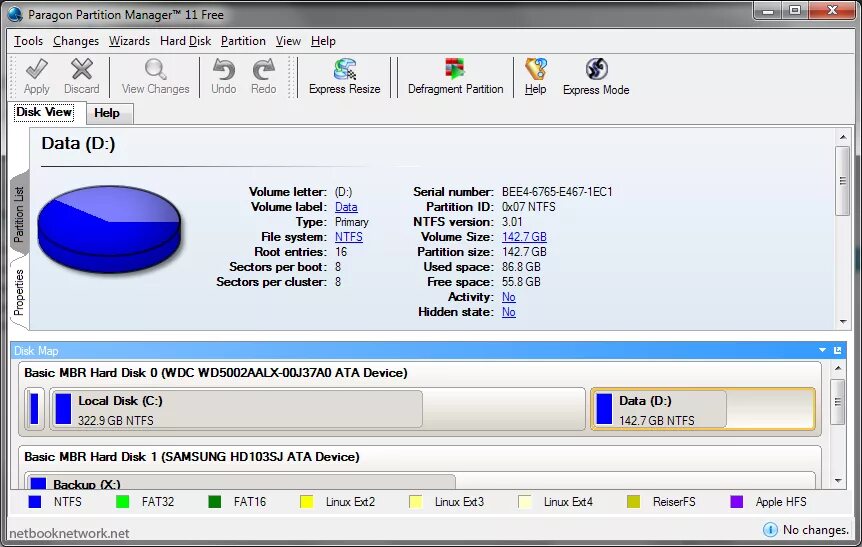Click Disk Map scrollbar down arrow
The image size is (862, 547).
click(838, 481)
